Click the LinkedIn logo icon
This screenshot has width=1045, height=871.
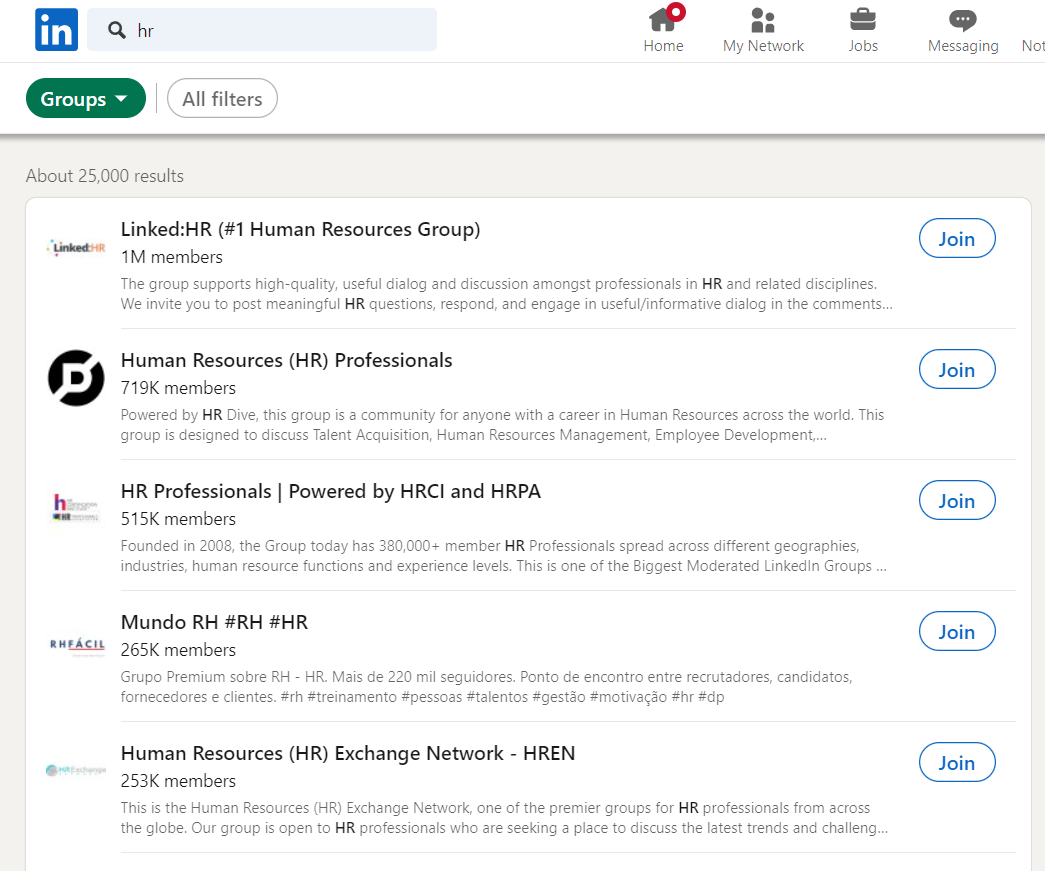pyautogui.click(x=56, y=29)
